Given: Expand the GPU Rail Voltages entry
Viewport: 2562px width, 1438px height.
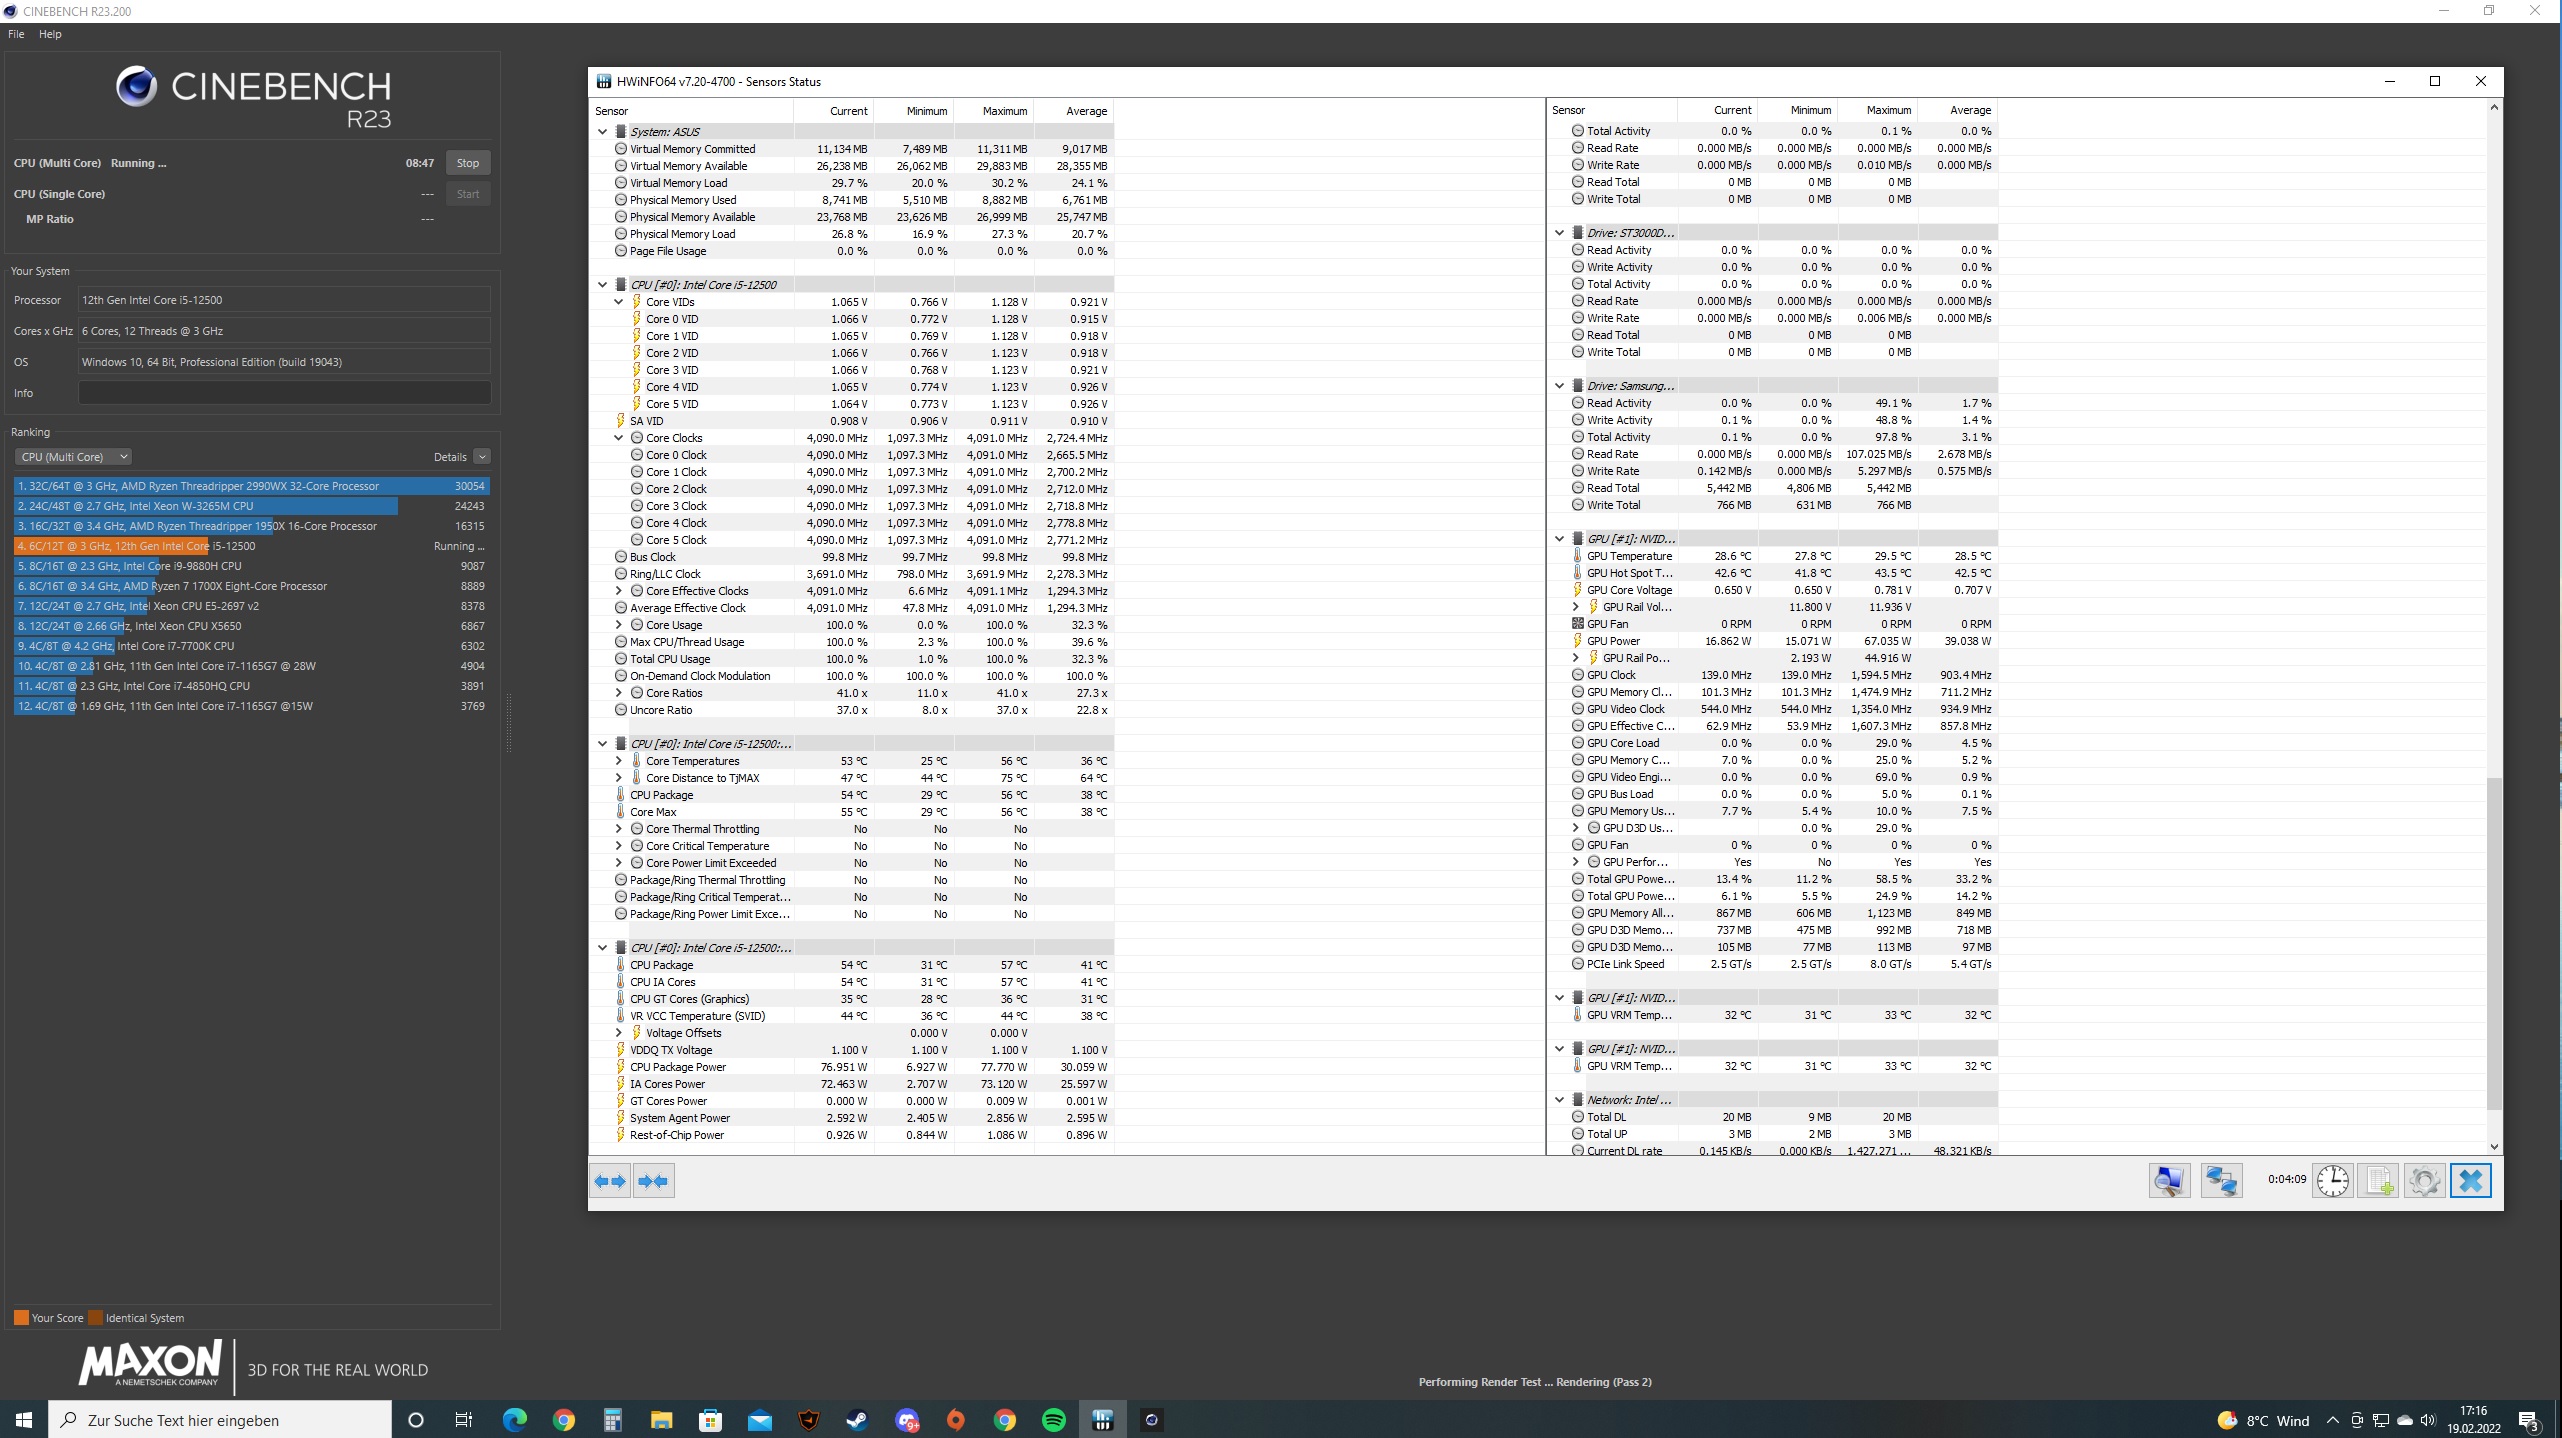Looking at the screenshot, I should coord(1575,607).
